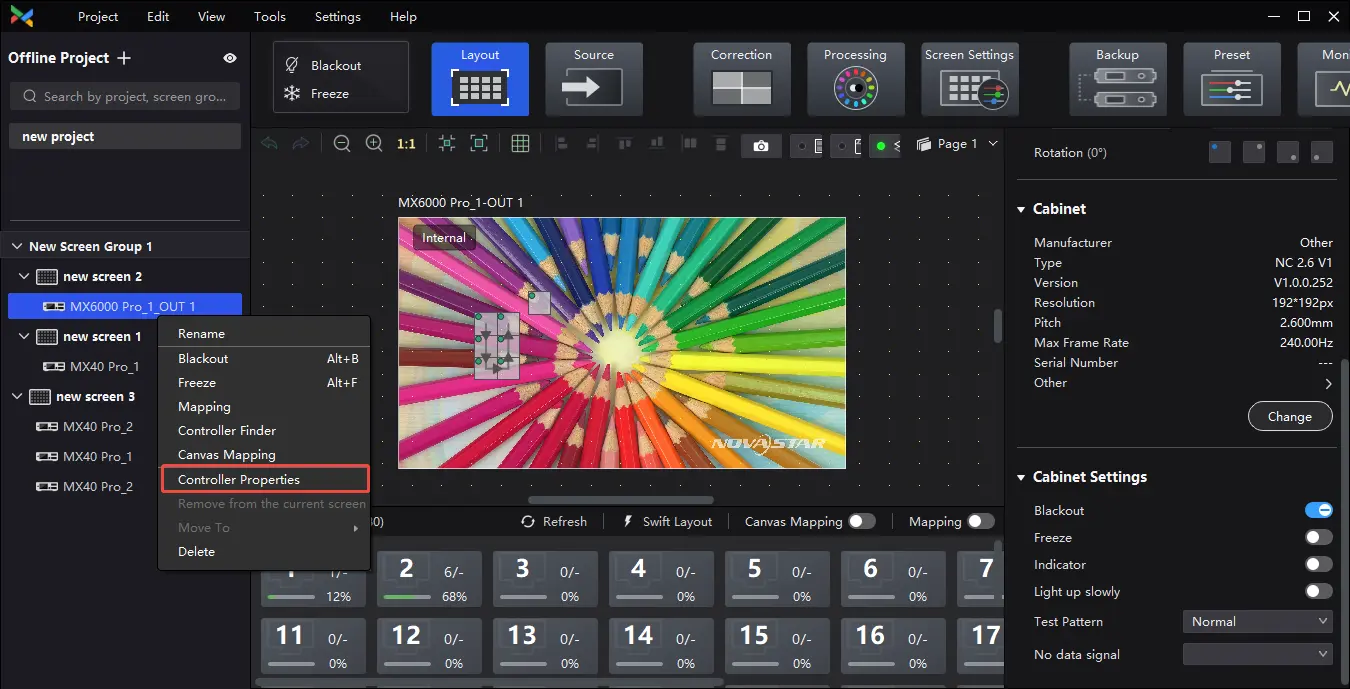This screenshot has height=689, width=1350.
Task: Open the Processing color wheel module
Action: (x=855, y=79)
